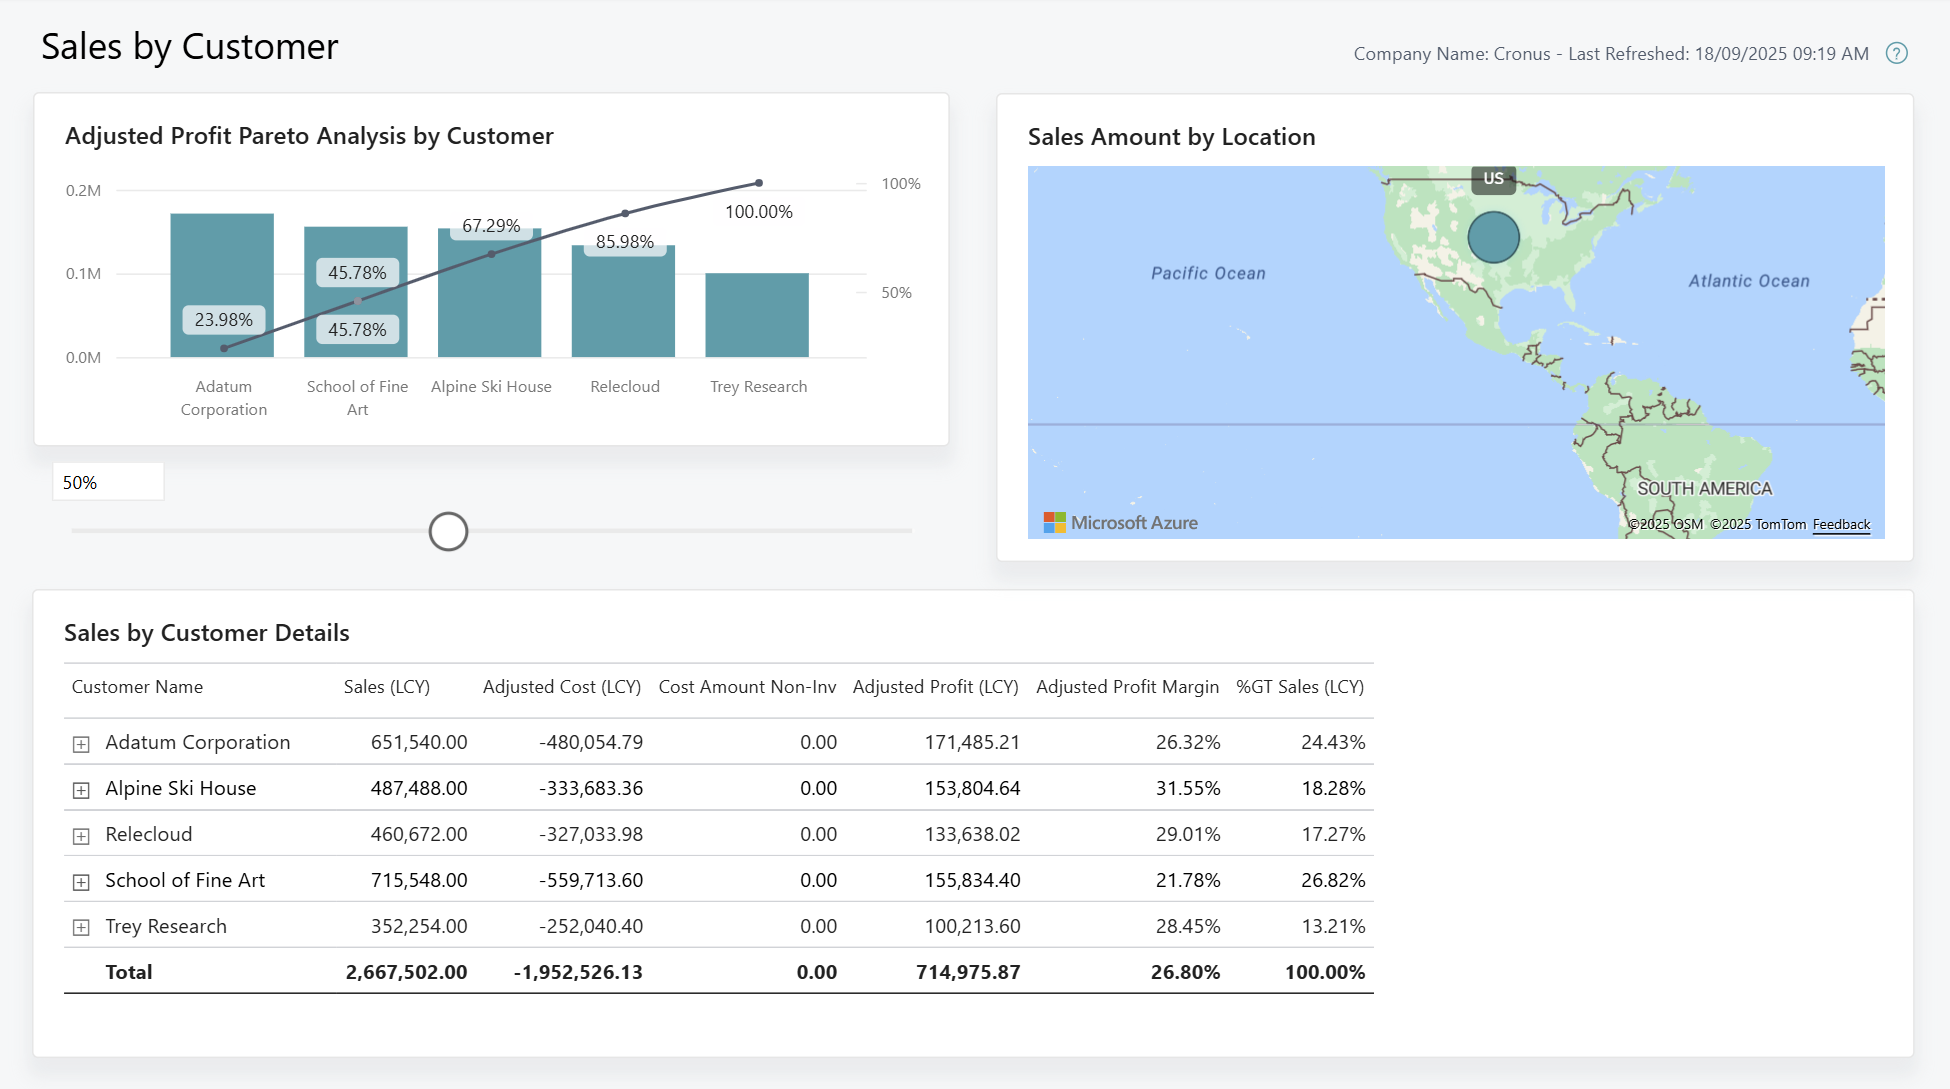Click the Pareto percentage slider handle
The image size is (1950, 1089).
[448, 531]
